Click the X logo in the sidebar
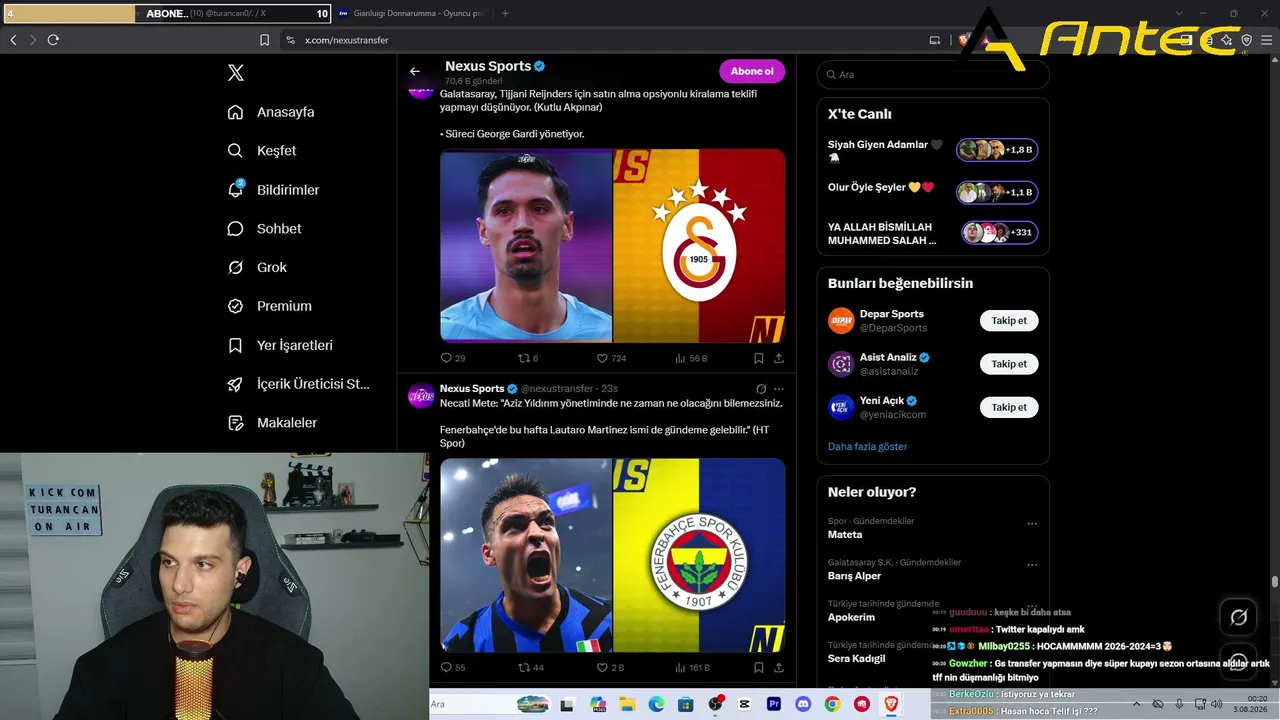Viewport: 1280px width, 720px height. pos(236,72)
